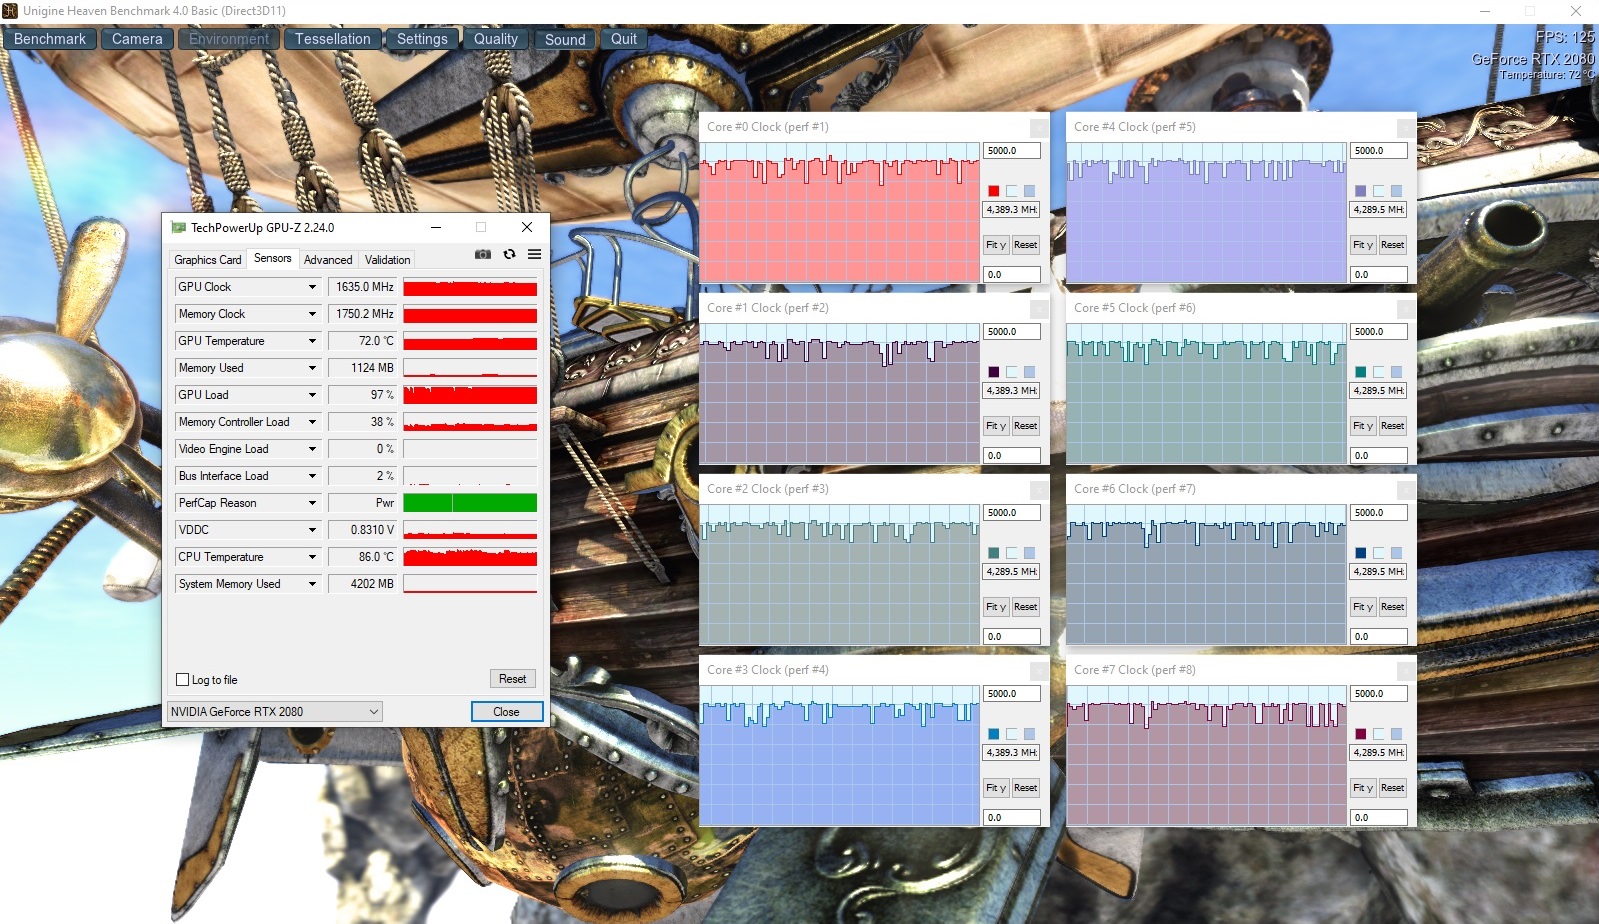The height and width of the screenshot is (924, 1599).
Task: Open the Benchmark menu in Heaven
Action: coord(50,39)
